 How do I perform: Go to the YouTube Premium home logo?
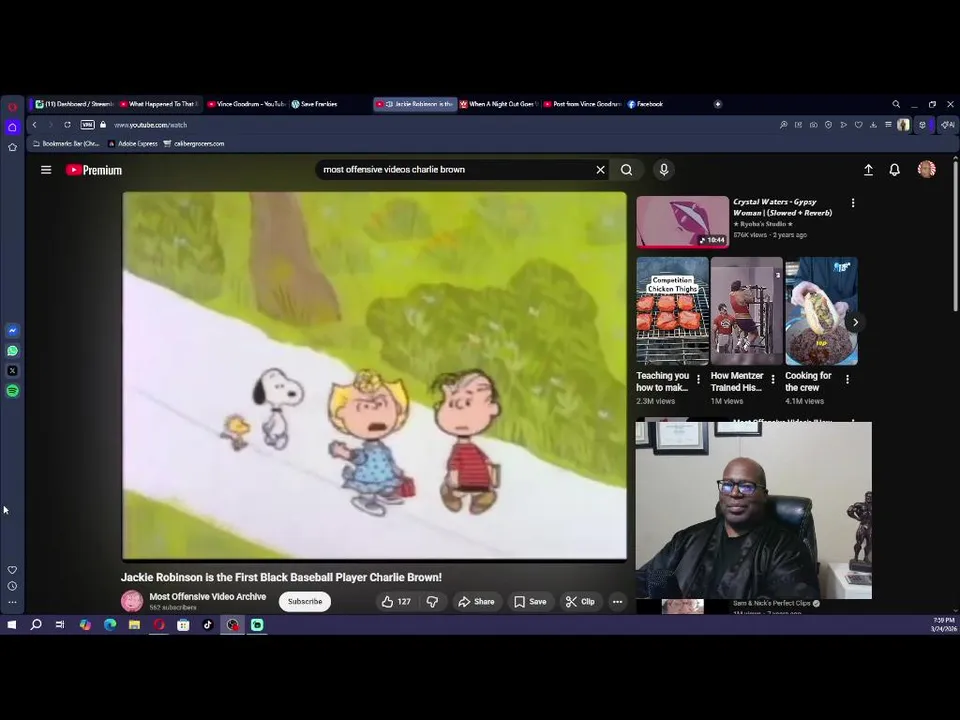pos(94,170)
